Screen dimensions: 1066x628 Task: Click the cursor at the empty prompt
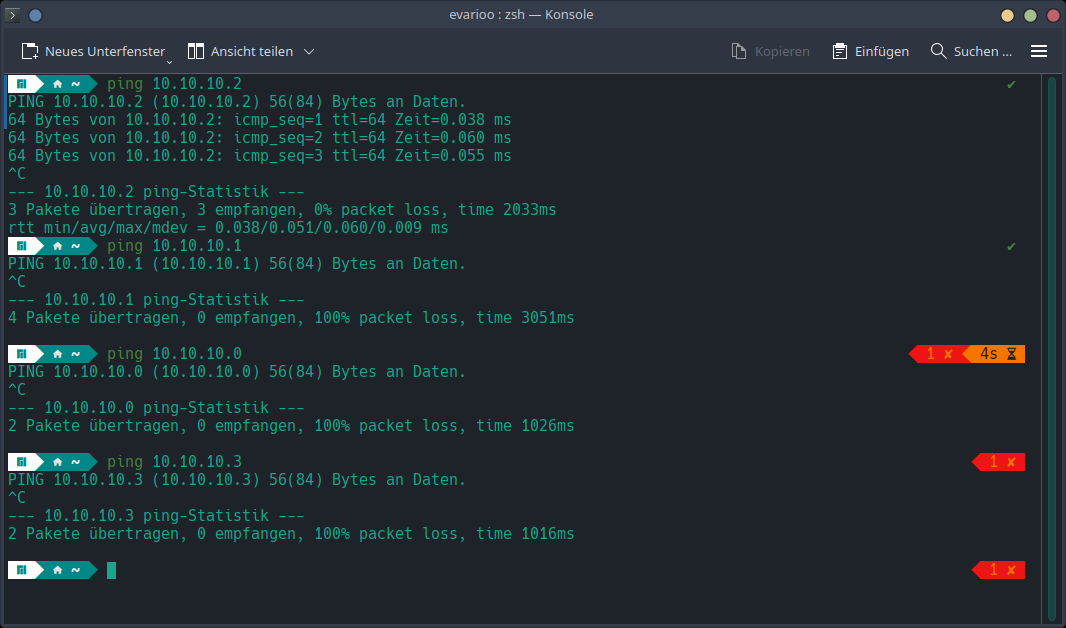click(x=111, y=570)
